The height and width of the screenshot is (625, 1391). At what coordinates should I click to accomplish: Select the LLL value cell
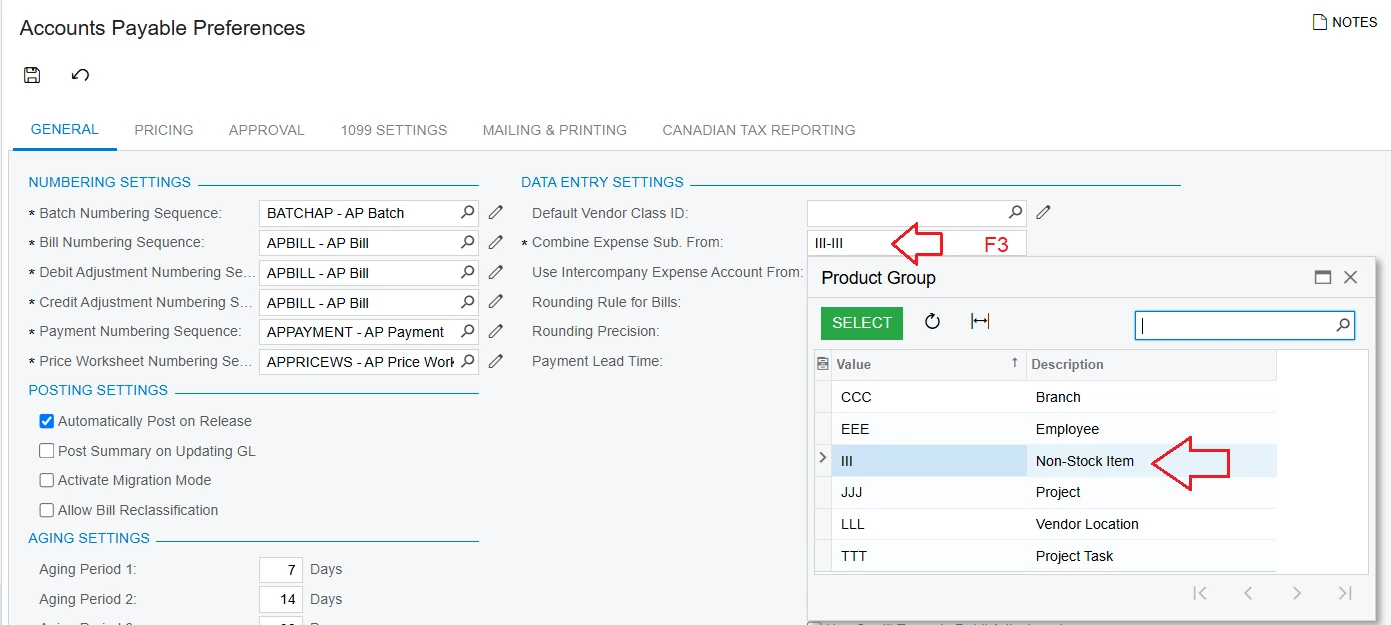point(929,524)
